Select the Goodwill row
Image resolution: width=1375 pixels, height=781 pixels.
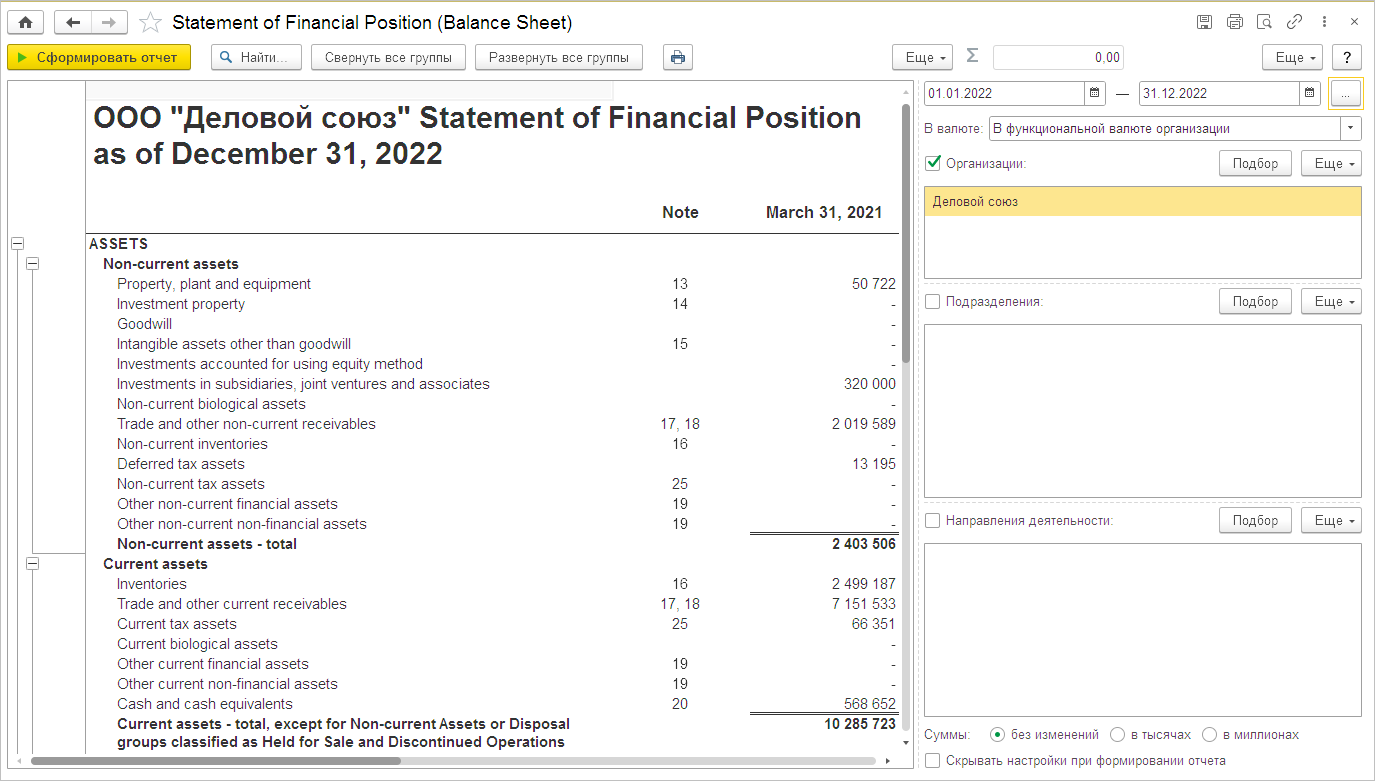point(491,324)
